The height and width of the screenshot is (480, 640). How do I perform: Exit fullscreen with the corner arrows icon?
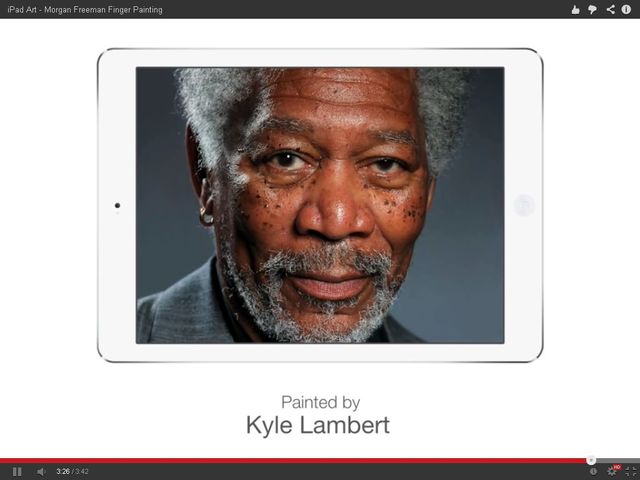point(631,472)
